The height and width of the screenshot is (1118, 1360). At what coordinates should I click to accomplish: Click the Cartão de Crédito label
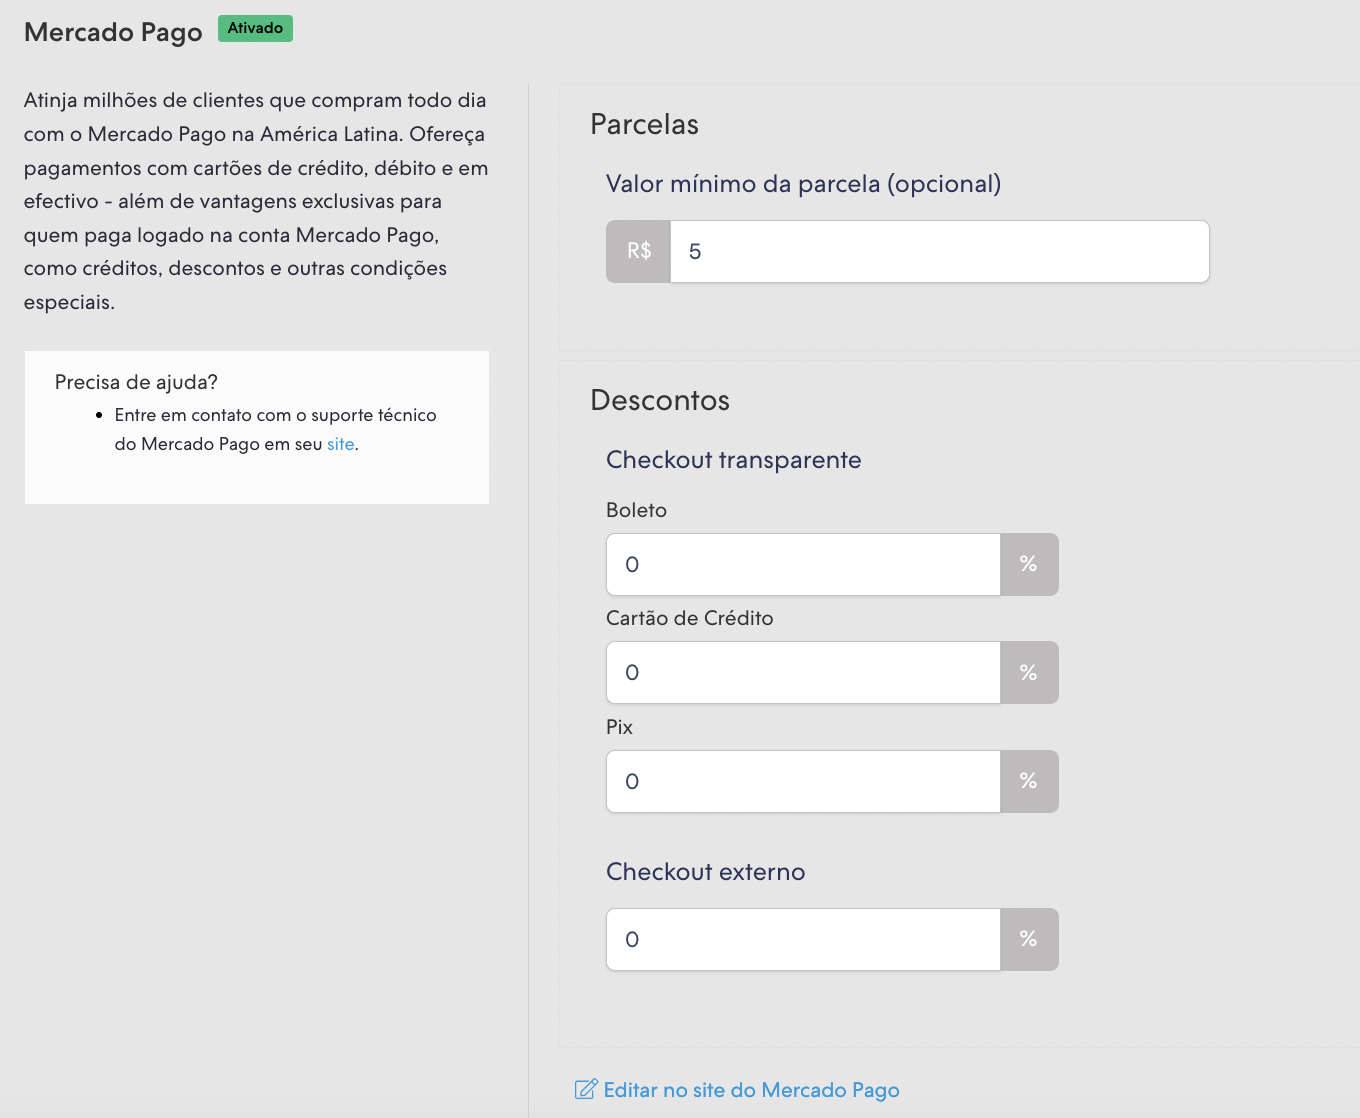[x=689, y=618]
